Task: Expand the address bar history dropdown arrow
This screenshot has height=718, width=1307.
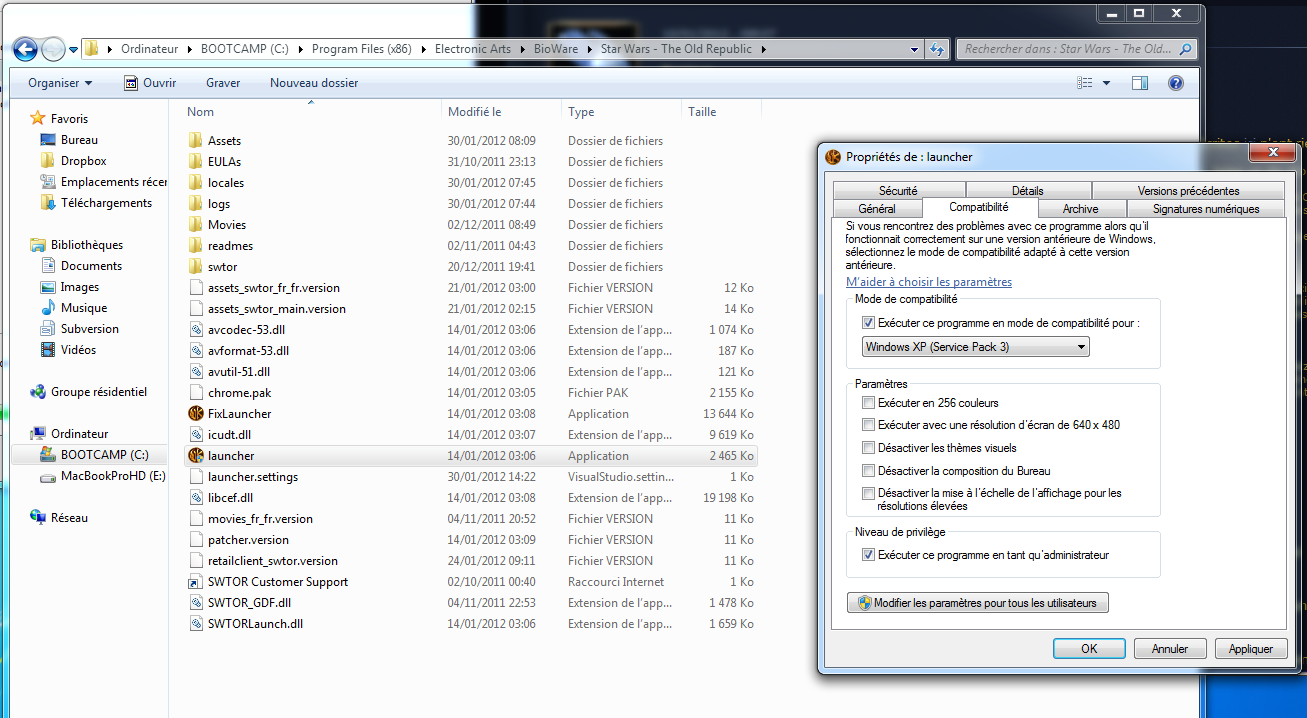Action: click(x=915, y=49)
